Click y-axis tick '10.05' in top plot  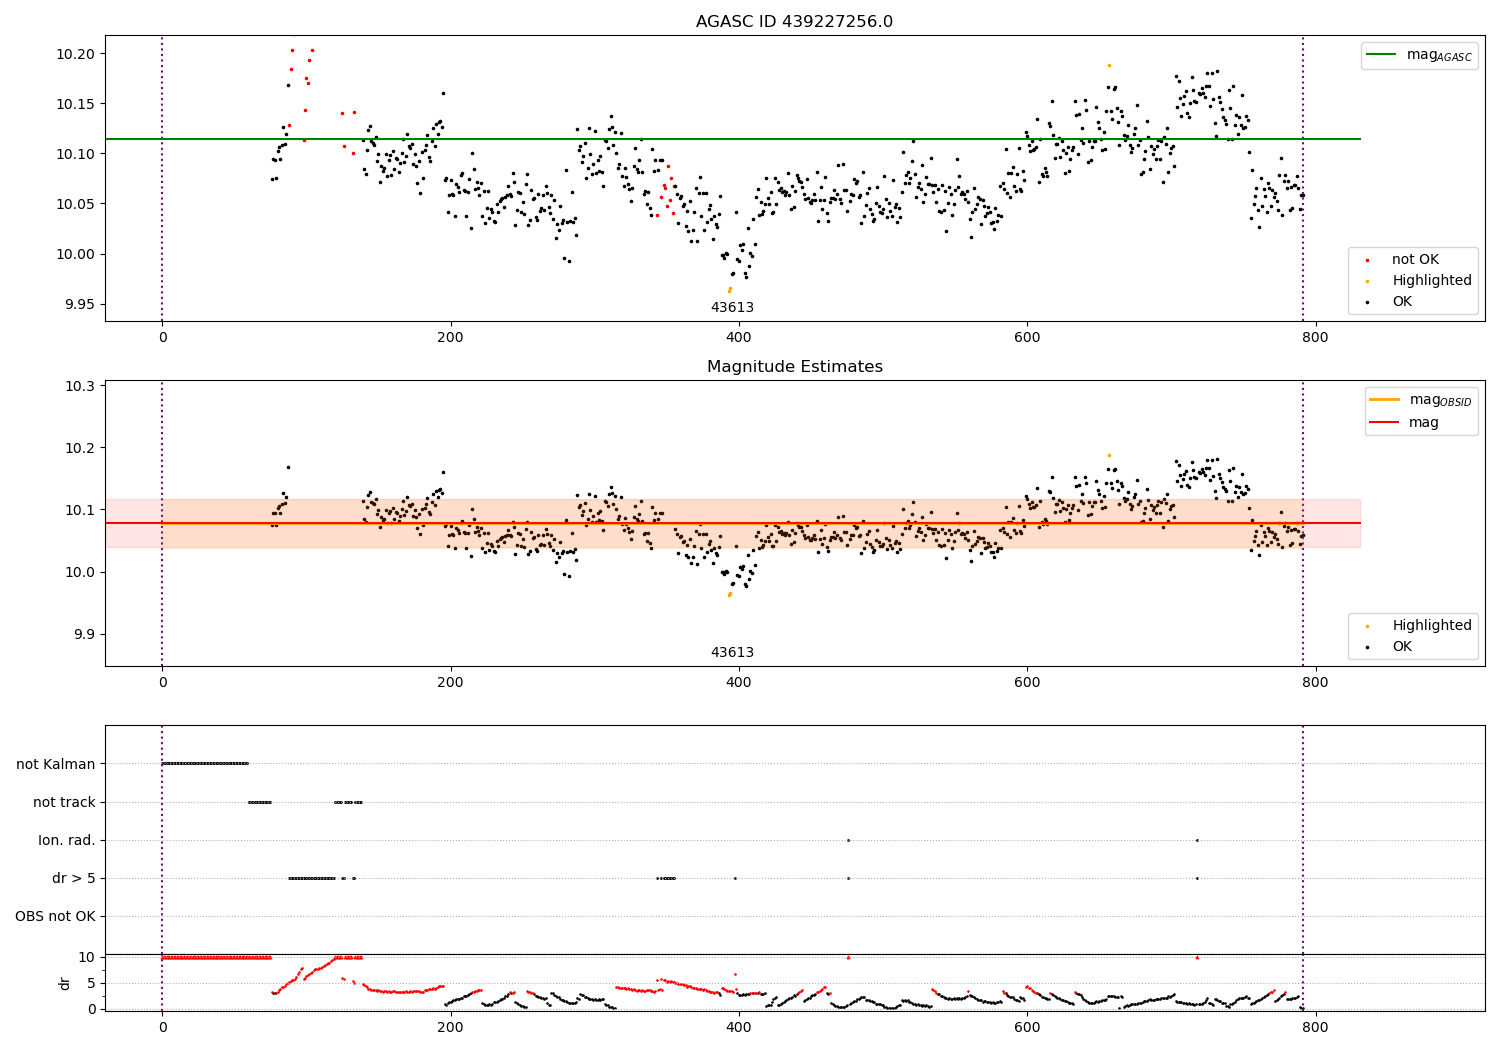tap(76, 204)
